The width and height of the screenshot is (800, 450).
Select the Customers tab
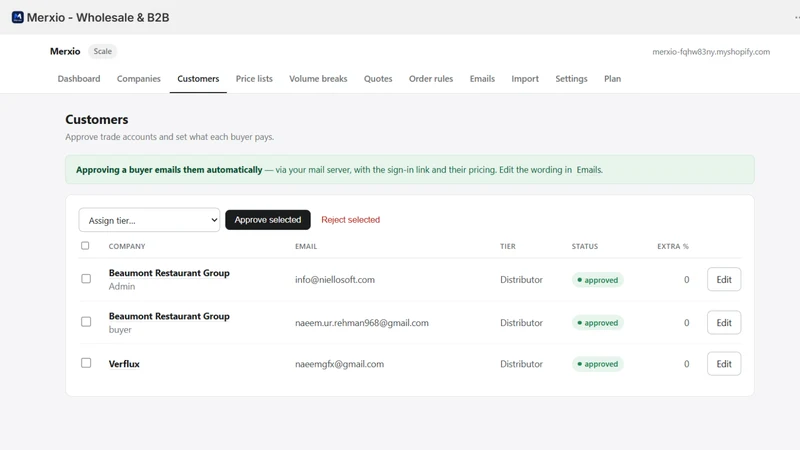click(198, 79)
